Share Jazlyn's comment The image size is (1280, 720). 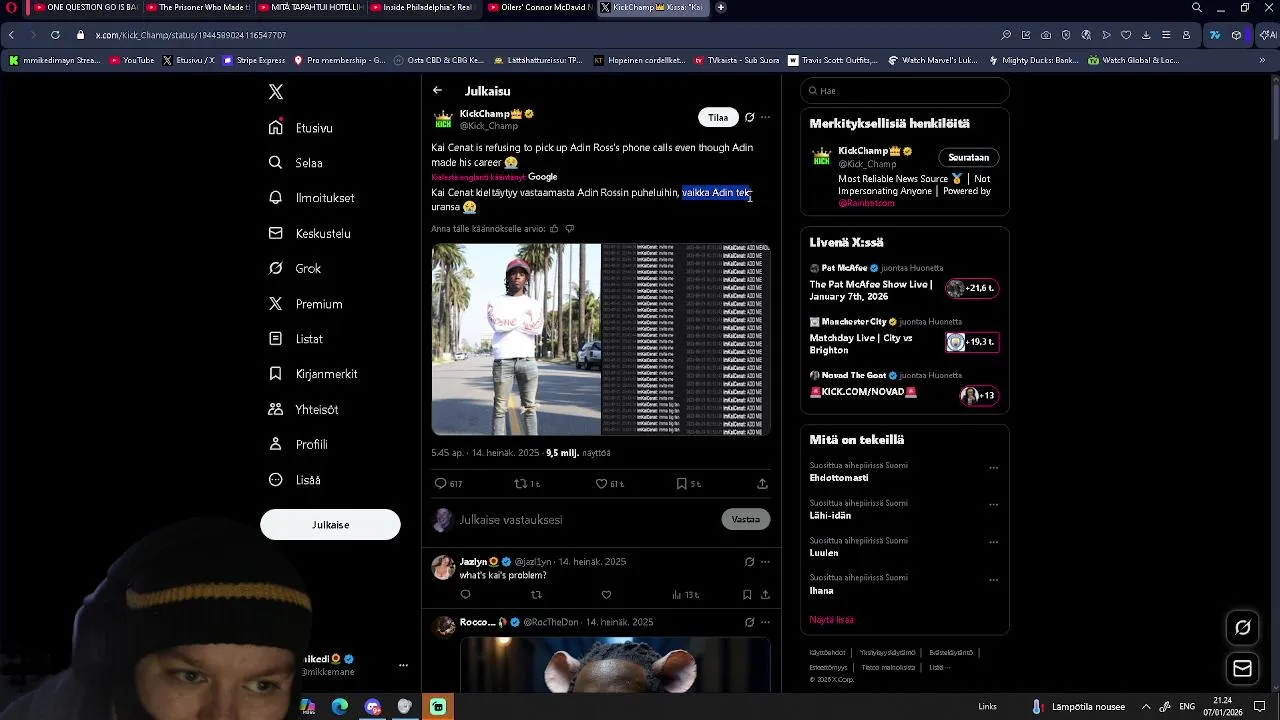tap(765, 595)
